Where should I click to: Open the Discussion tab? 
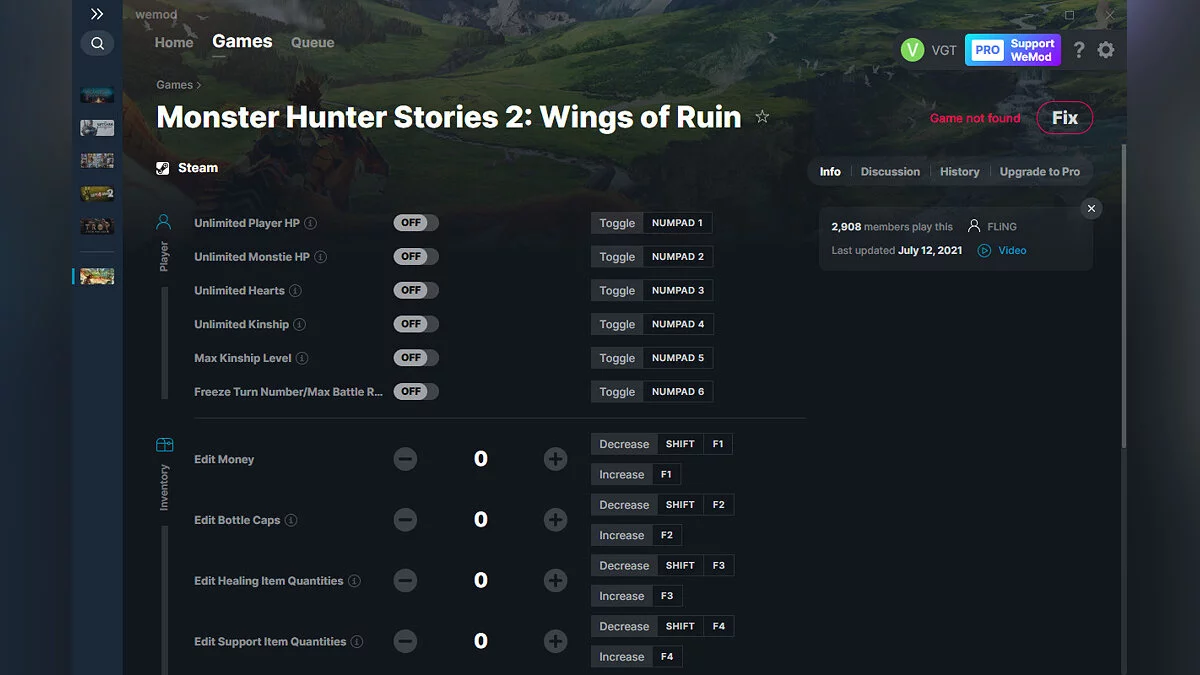pos(890,171)
